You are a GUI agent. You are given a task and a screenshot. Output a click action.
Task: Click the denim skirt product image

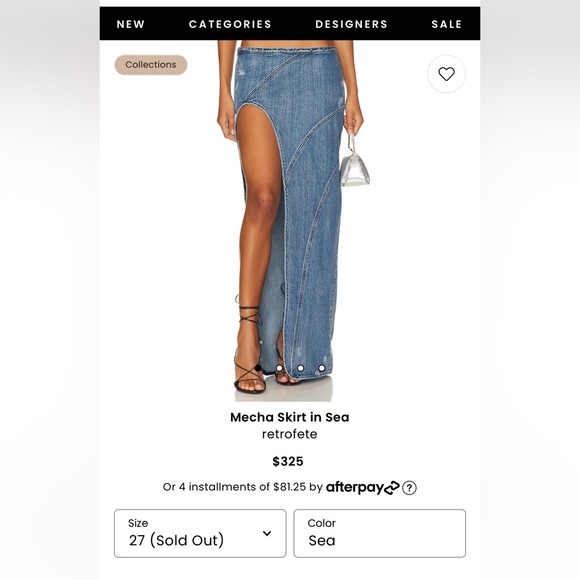pos(290,221)
